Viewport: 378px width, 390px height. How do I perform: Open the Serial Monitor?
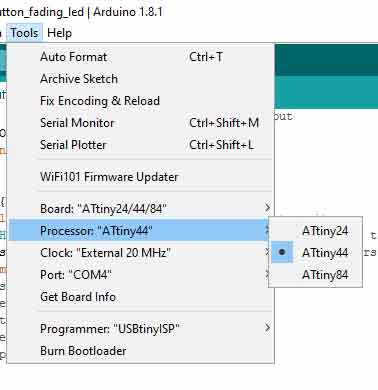coord(140,123)
